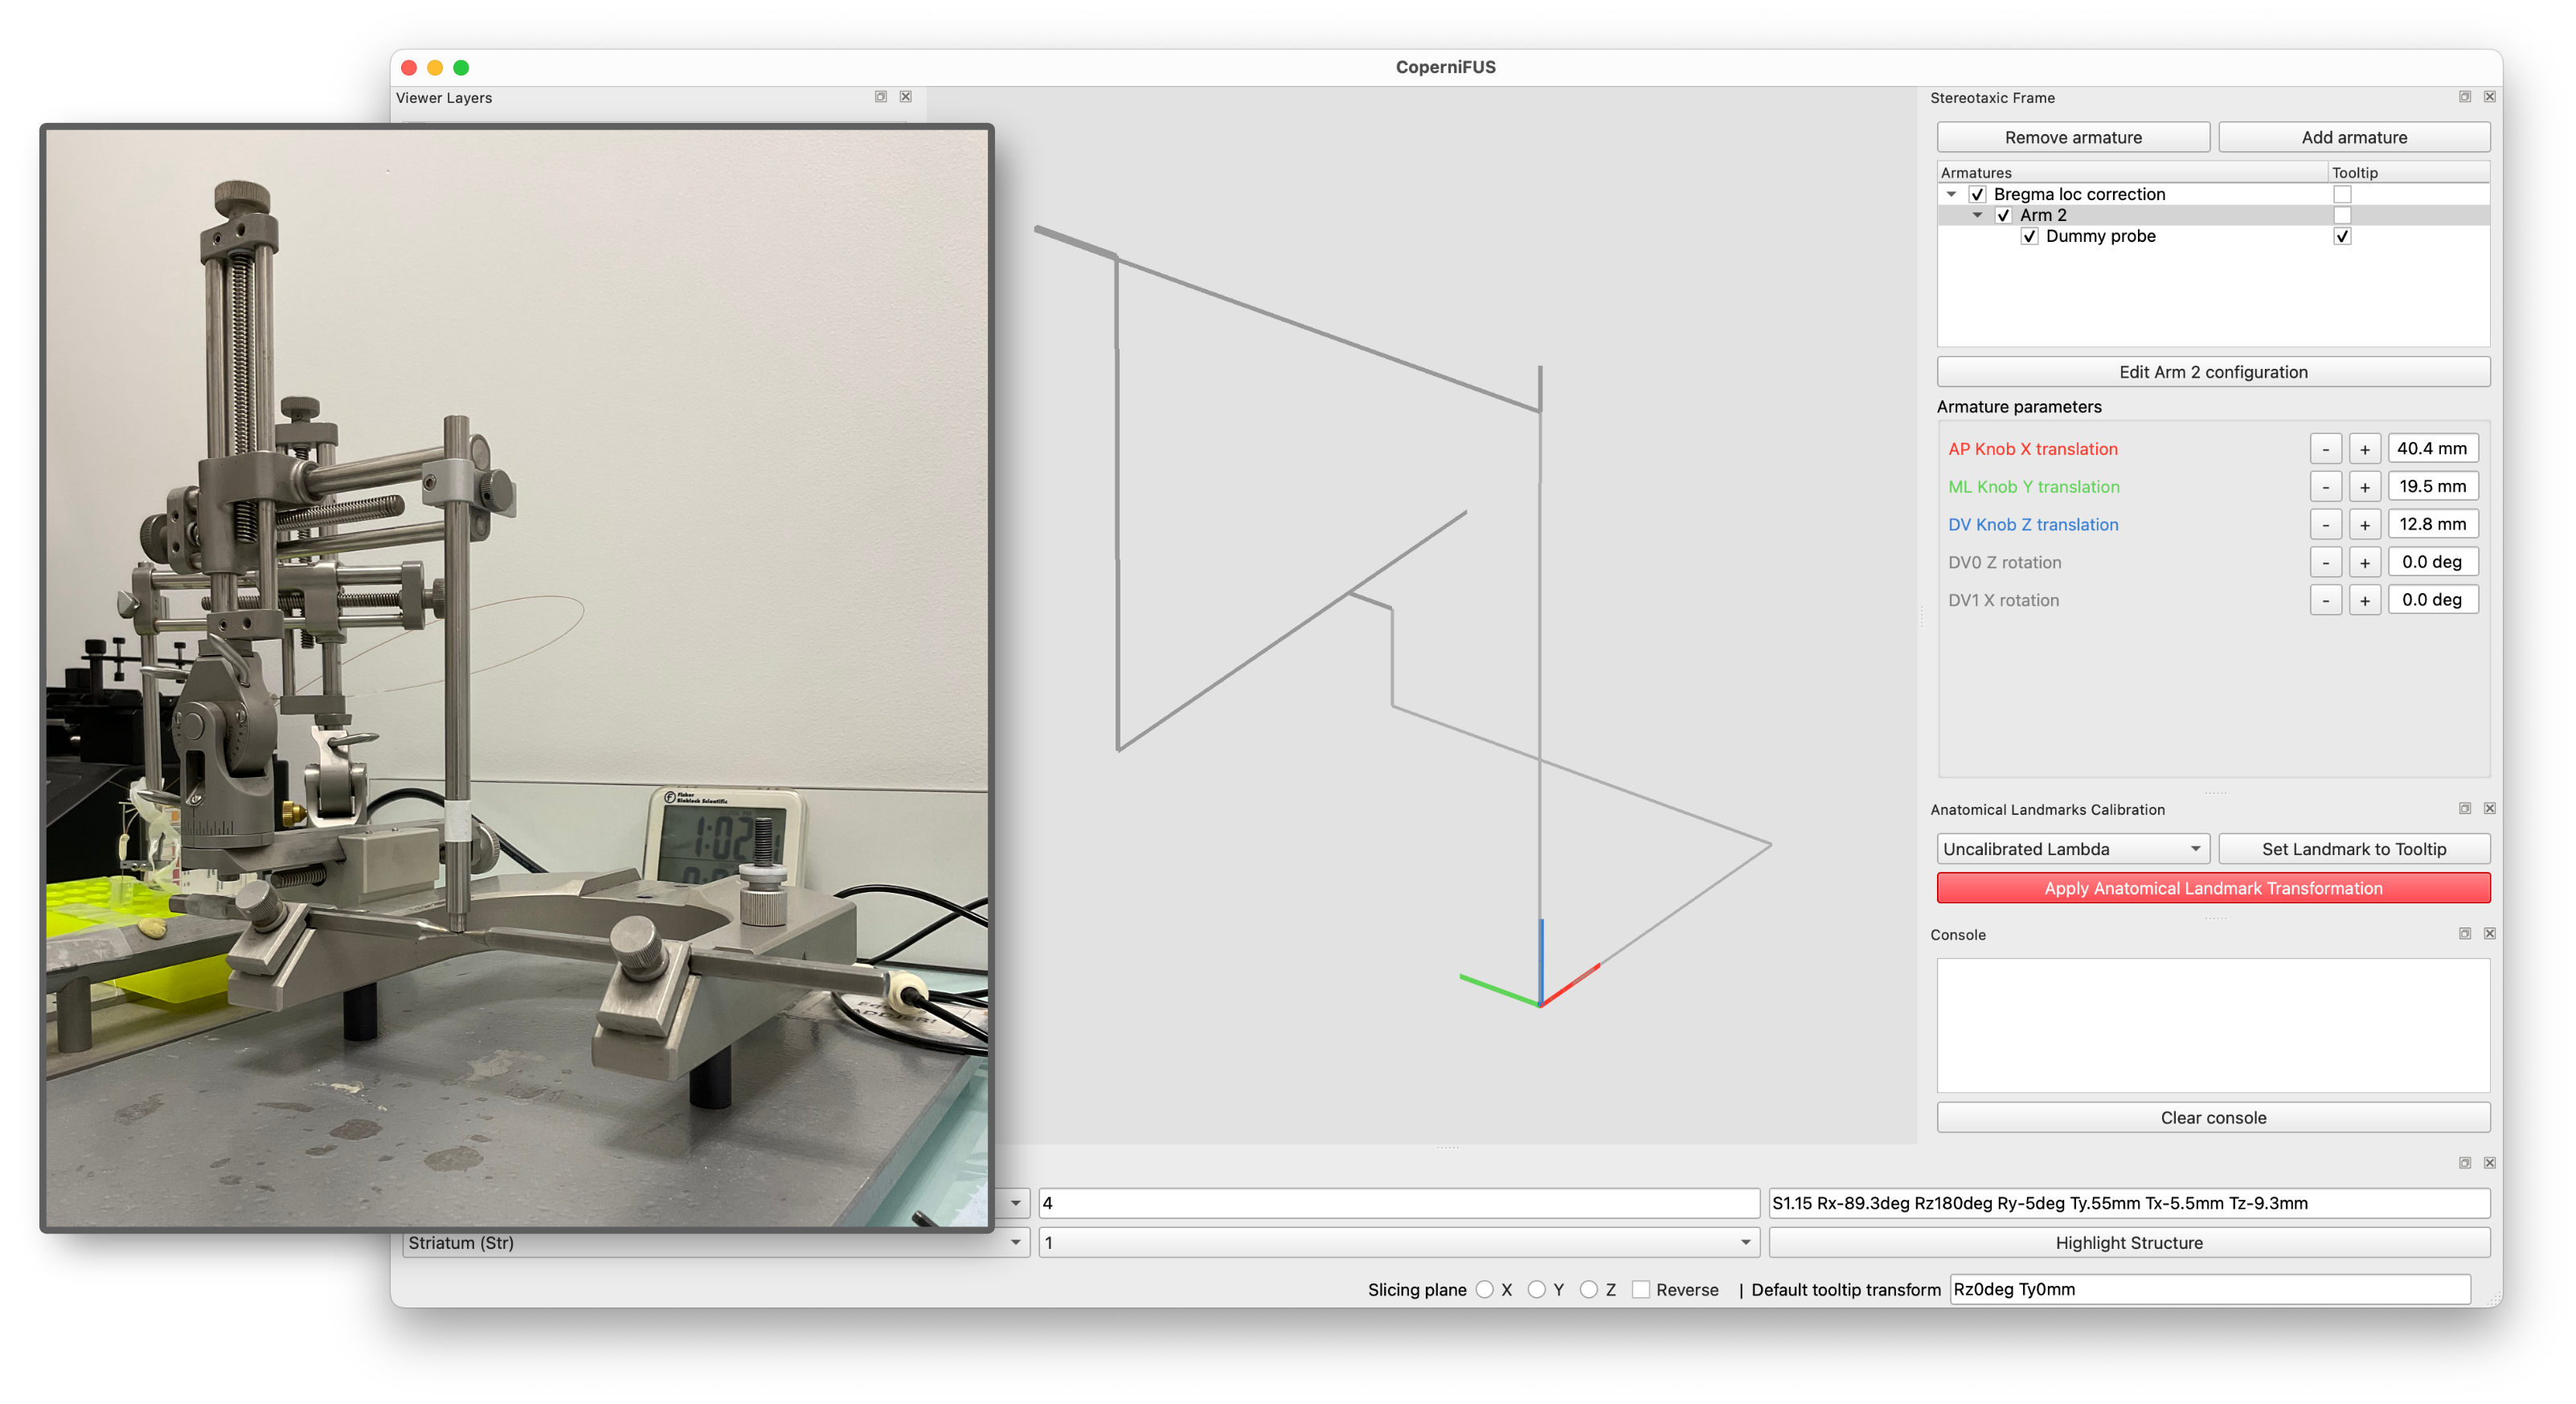The height and width of the screenshot is (1404, 2576).
Task: Decrease DV1 X rotation
Action: pos(2326,600)
